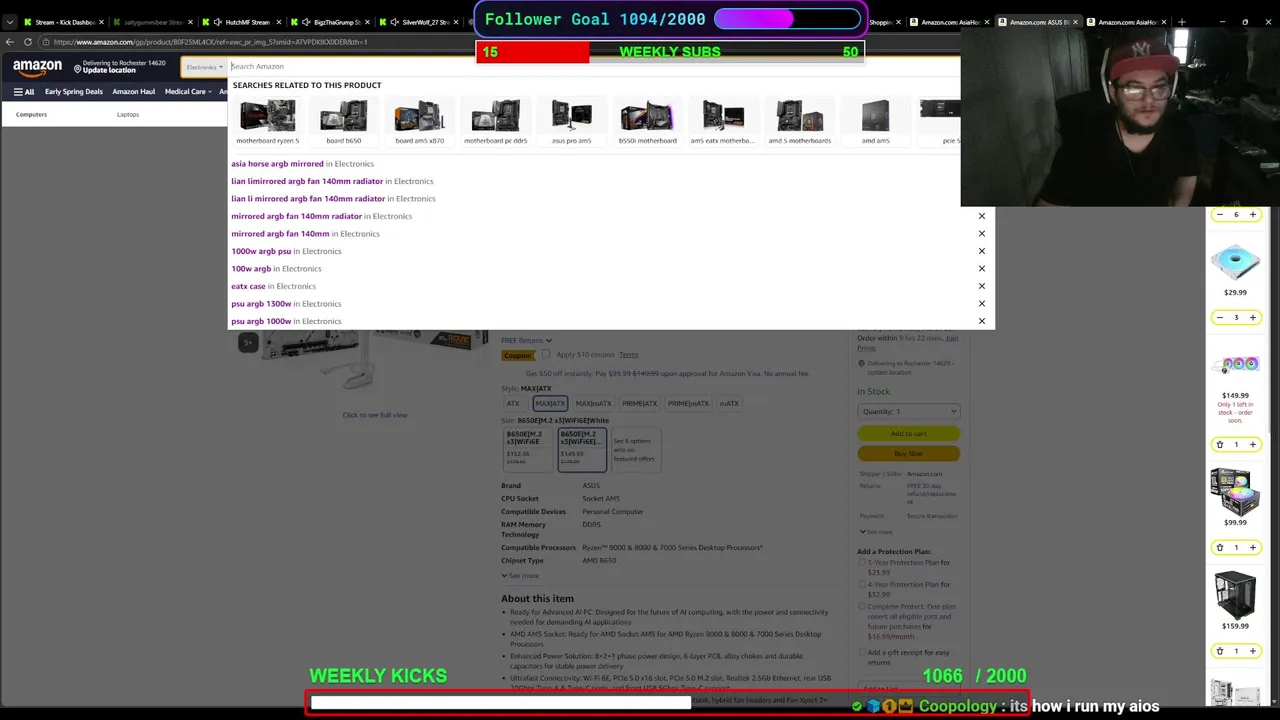Tick the Apply $10 coupon checkbox

[x=545, y=354]
